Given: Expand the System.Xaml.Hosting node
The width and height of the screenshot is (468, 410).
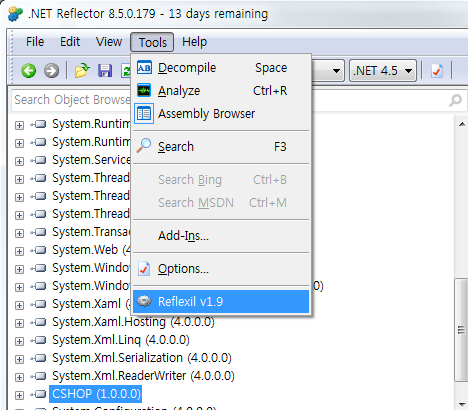Looking at the screenshot, I should pos(19,323).
